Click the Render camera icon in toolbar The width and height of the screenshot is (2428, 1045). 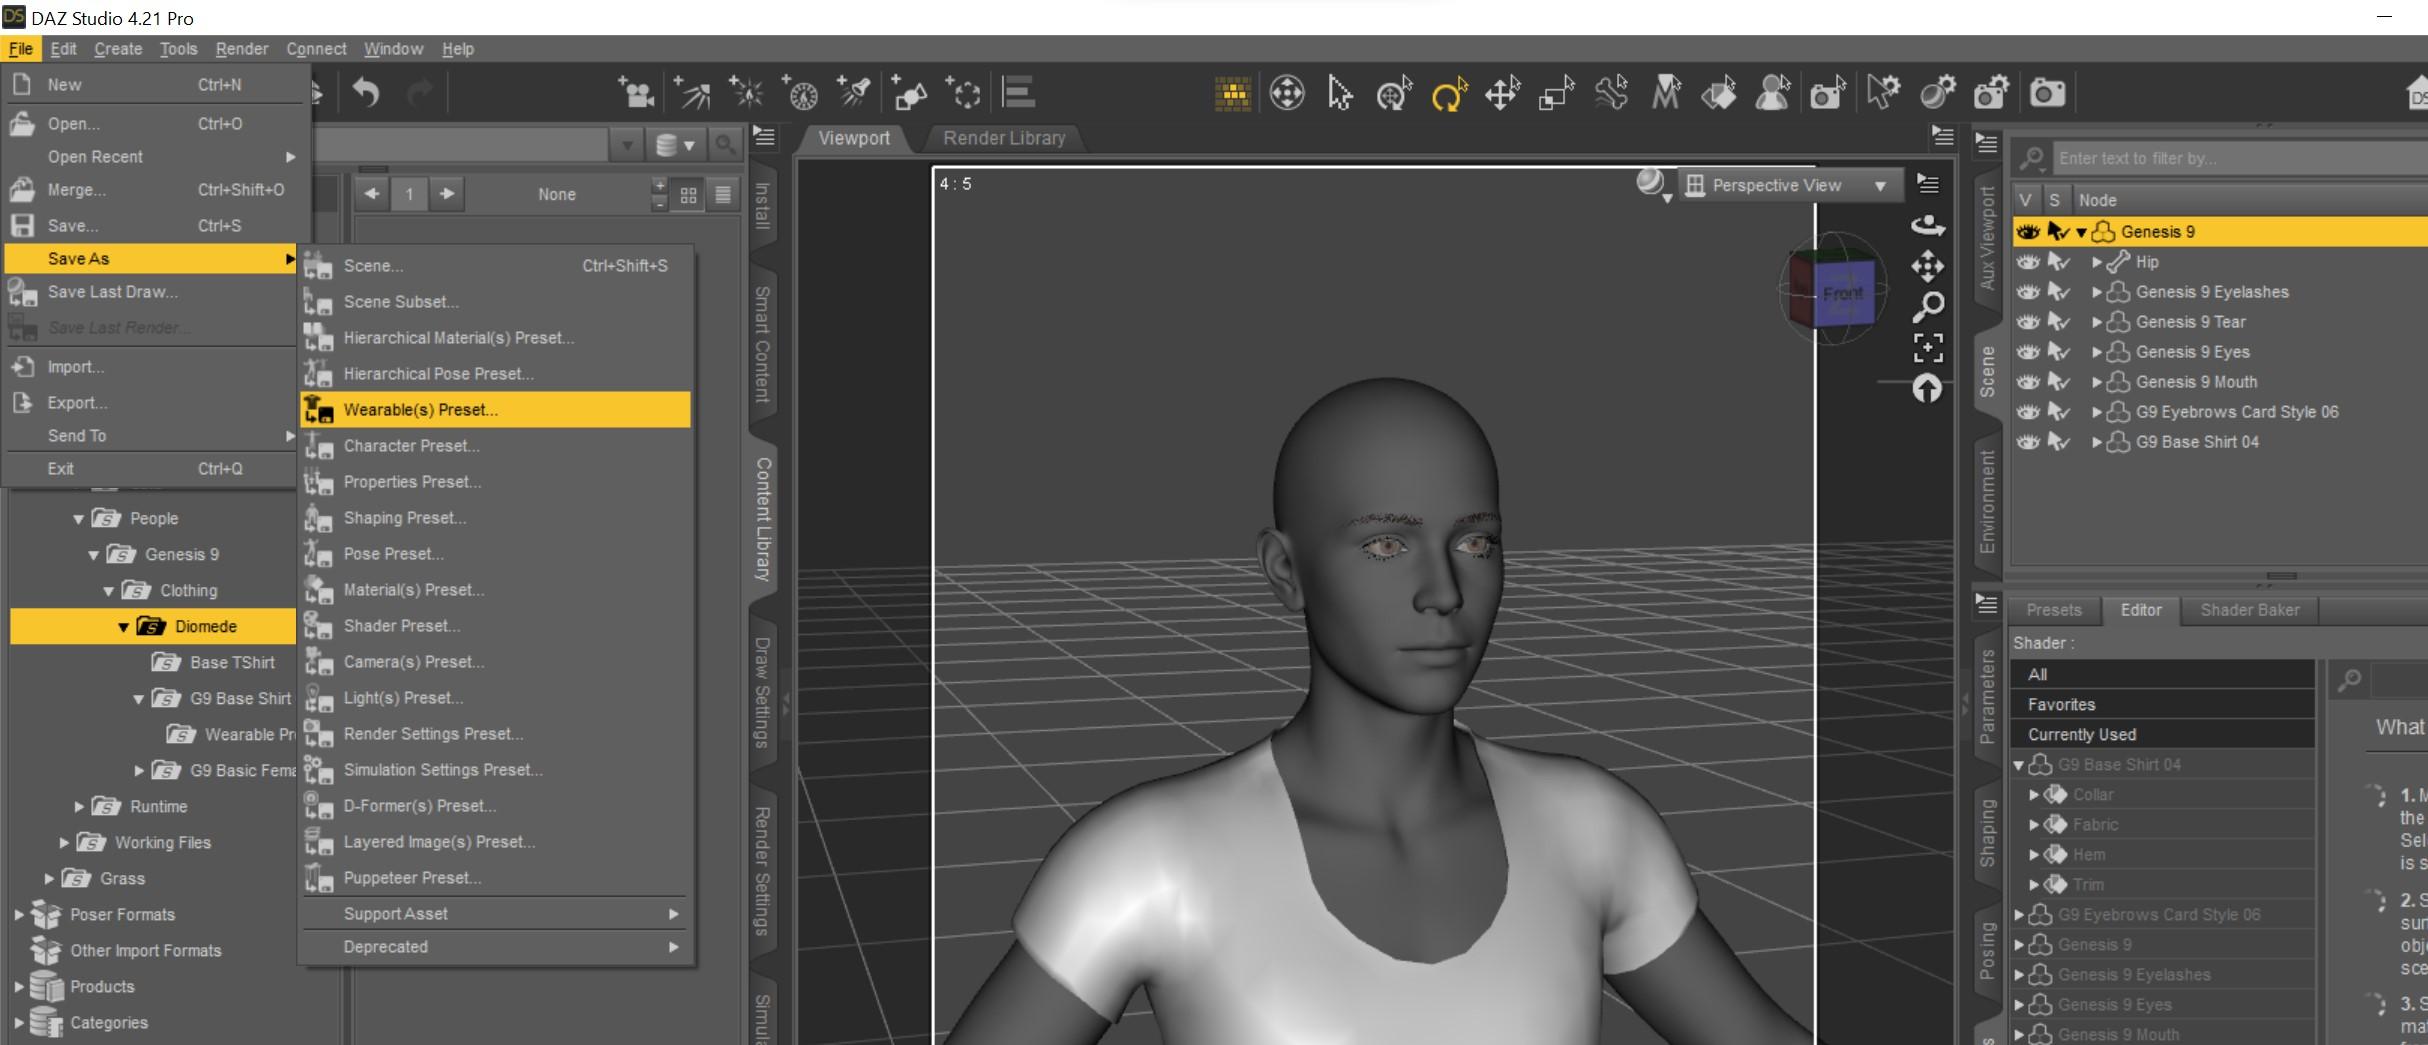(x=2046, y=93)
